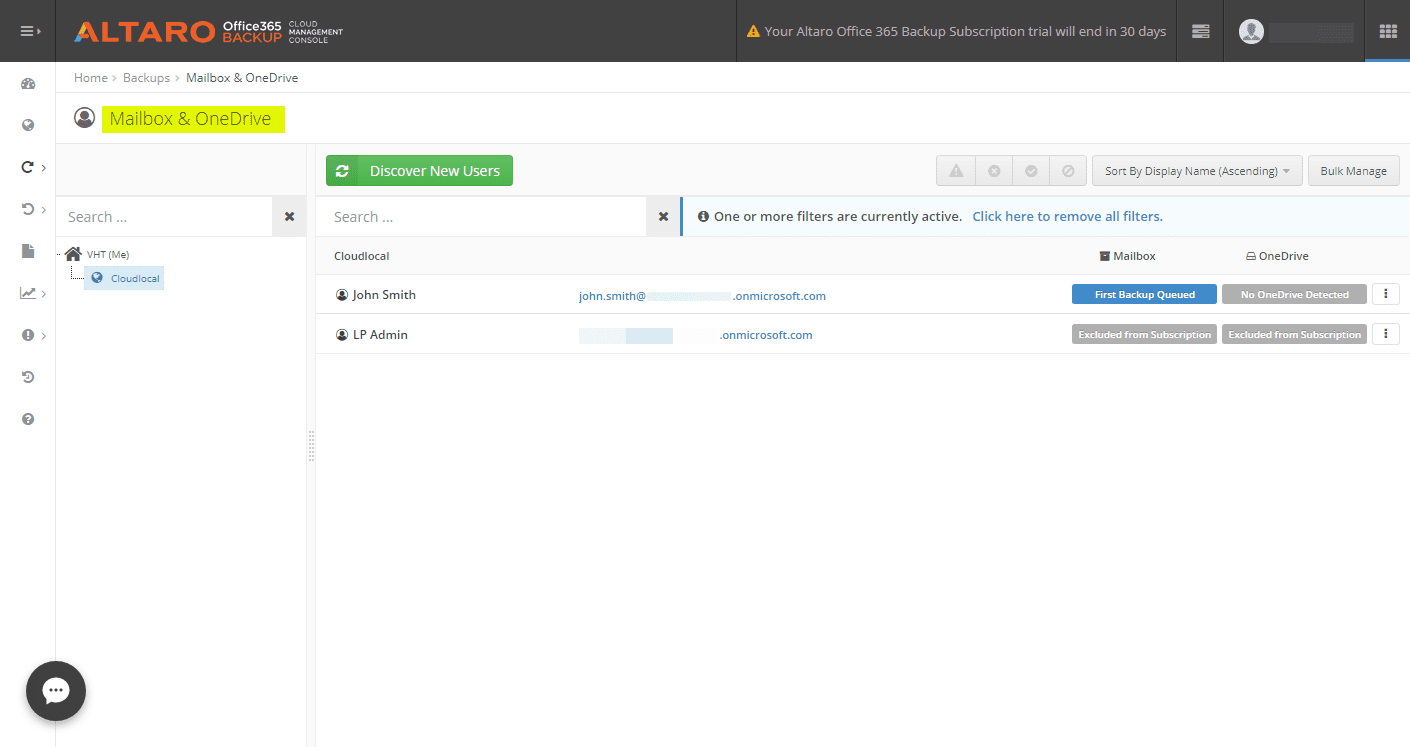Image resolution: width=1410 pixels, height=747 pixels.
Task: Expand the alerts submenu chevron in sidebar
Action: point(45,336)
